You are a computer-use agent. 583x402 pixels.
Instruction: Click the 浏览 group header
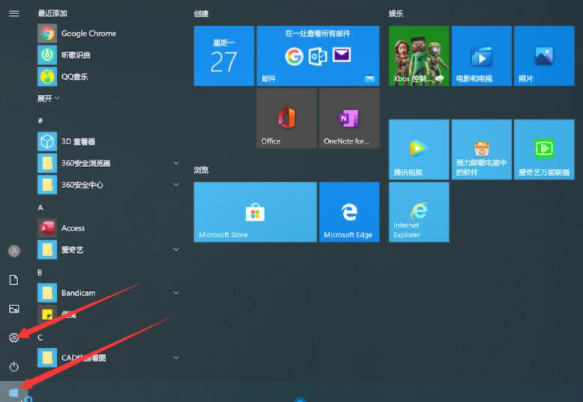201,170
